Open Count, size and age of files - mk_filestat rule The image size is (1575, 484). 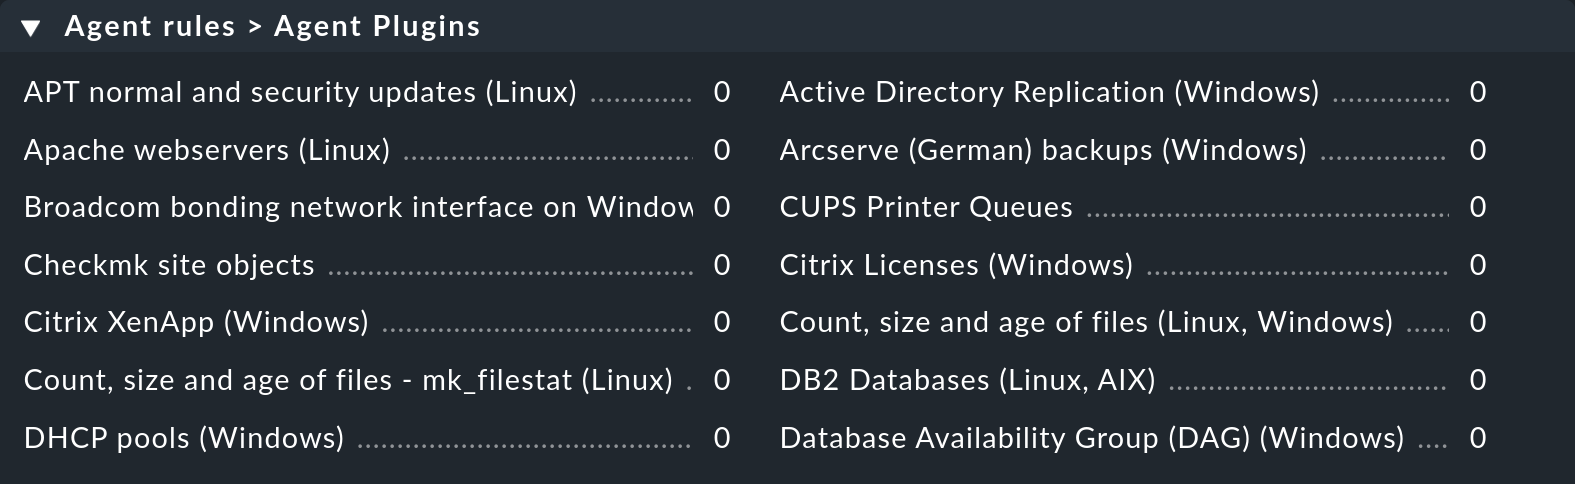click(x=348, y=380)
